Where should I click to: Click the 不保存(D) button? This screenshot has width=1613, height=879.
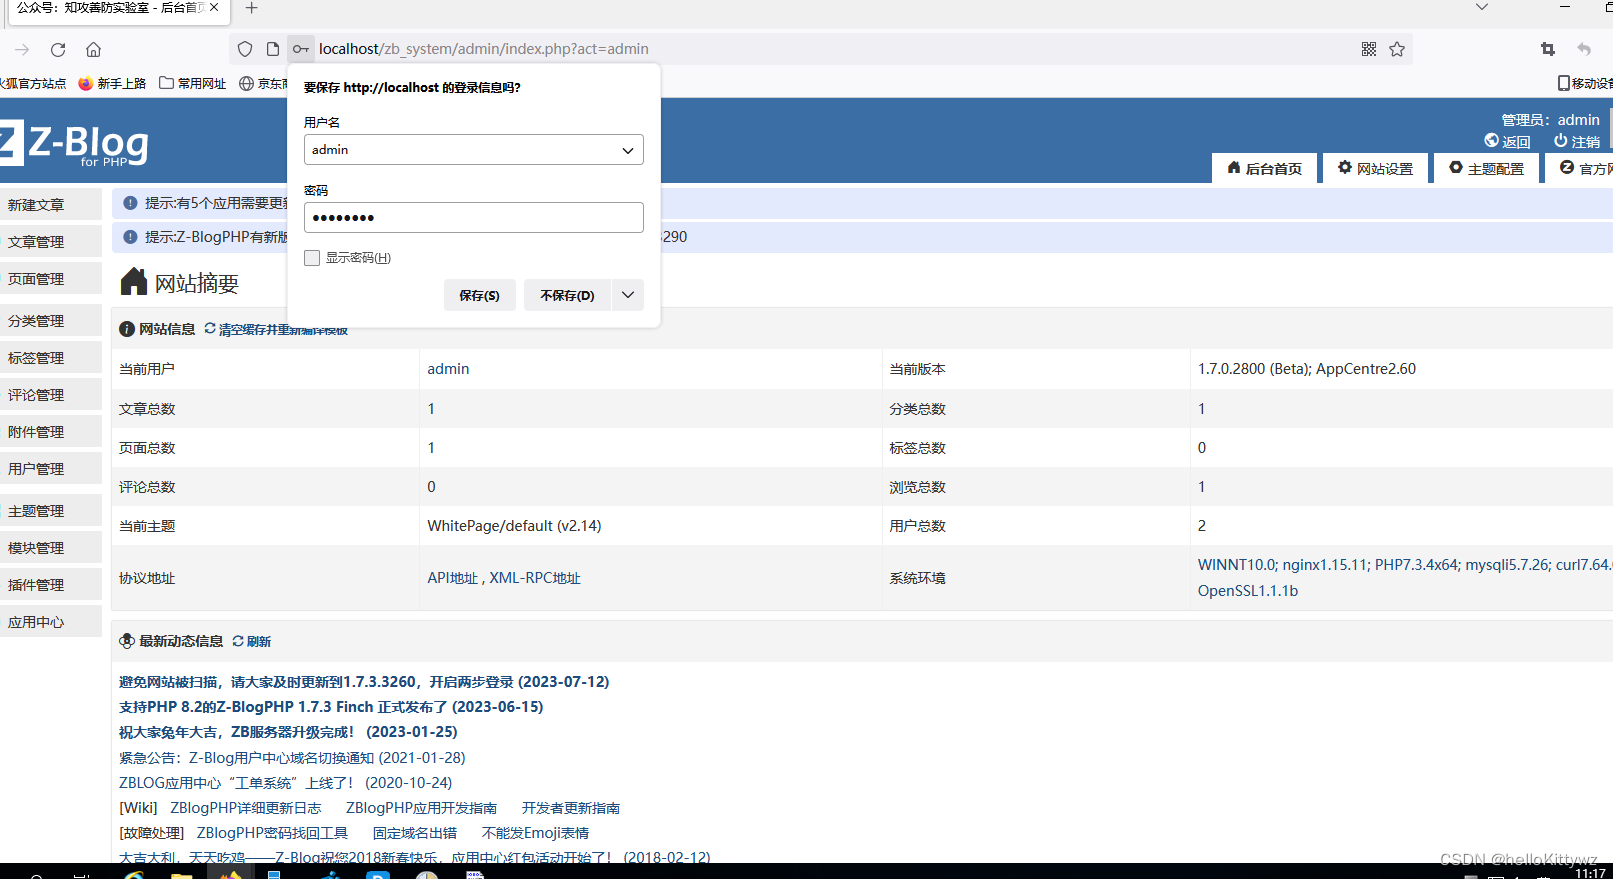pyautogui.click(x=567, y=295)
